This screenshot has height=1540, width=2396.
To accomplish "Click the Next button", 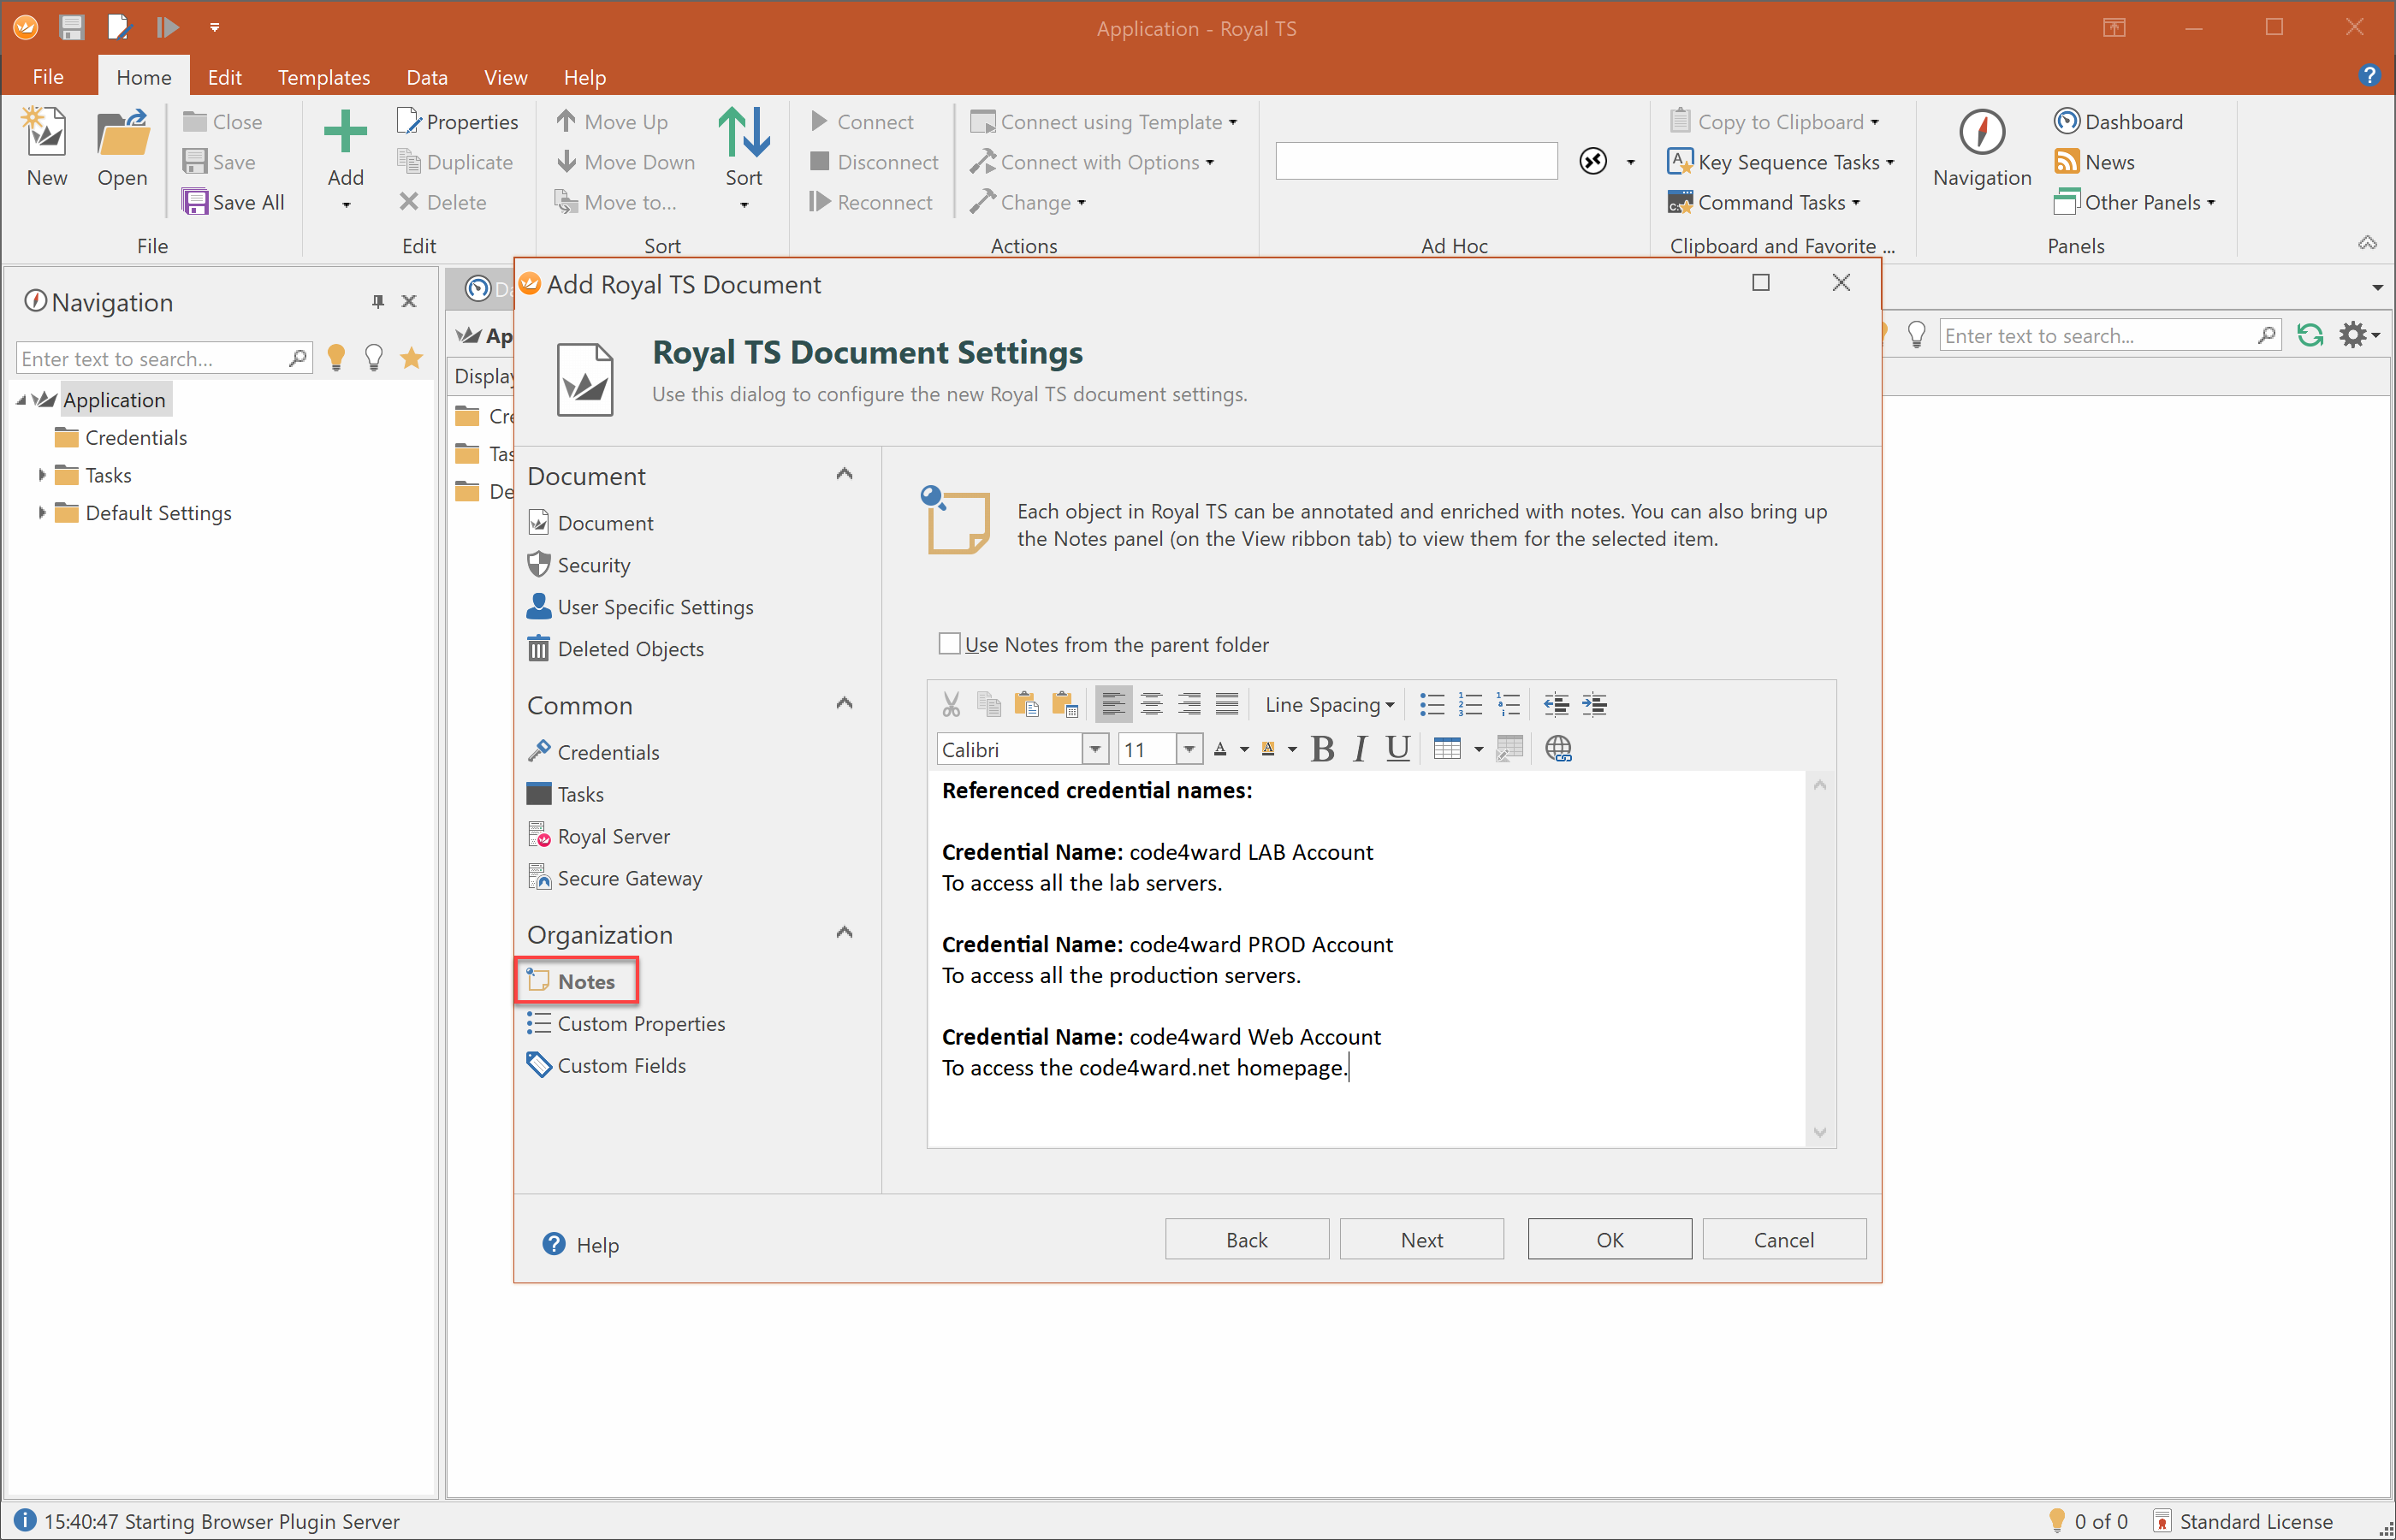I will pyautogui.click(x=1420, y=1239).
